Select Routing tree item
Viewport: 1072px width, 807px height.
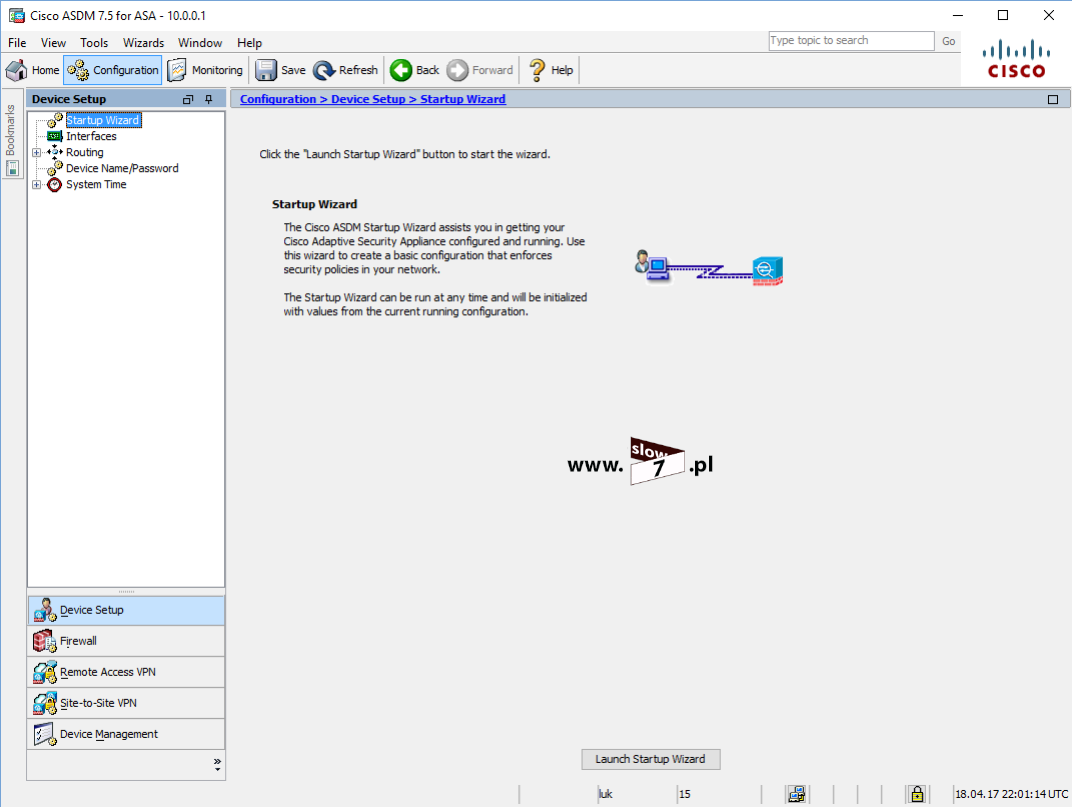coord(85,152)
